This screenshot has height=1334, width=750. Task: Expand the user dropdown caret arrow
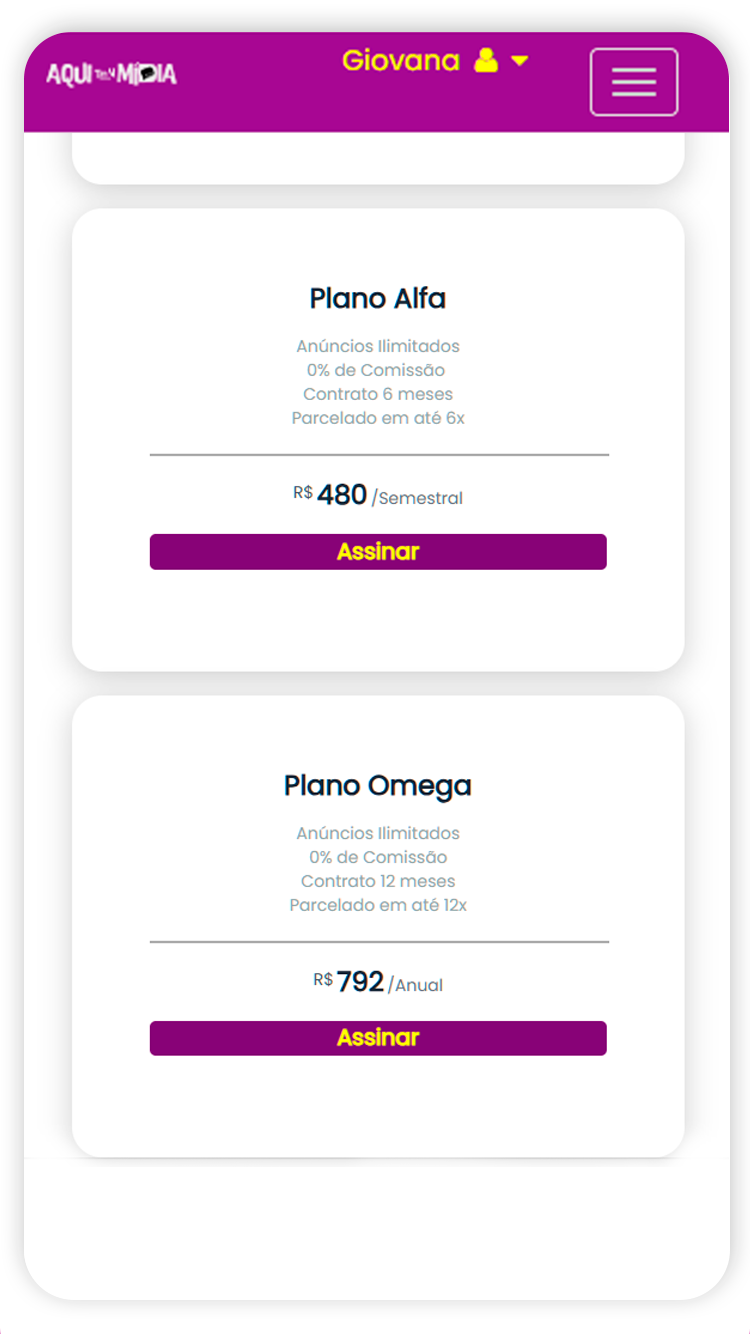519,61
